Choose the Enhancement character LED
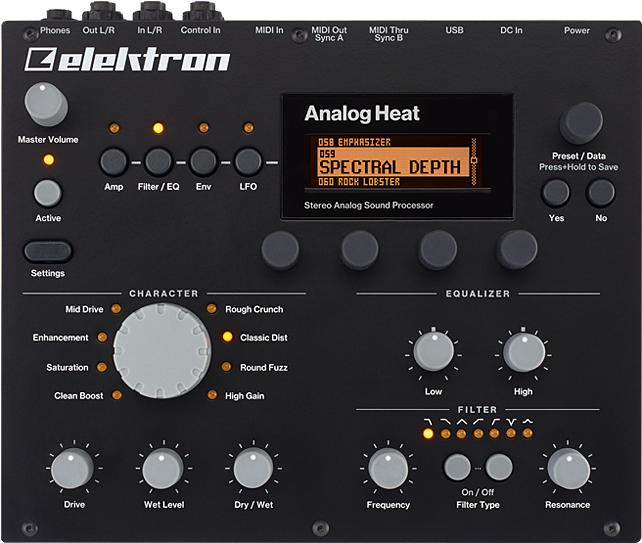This screenshot has height=543, width=642. [102, 337]
